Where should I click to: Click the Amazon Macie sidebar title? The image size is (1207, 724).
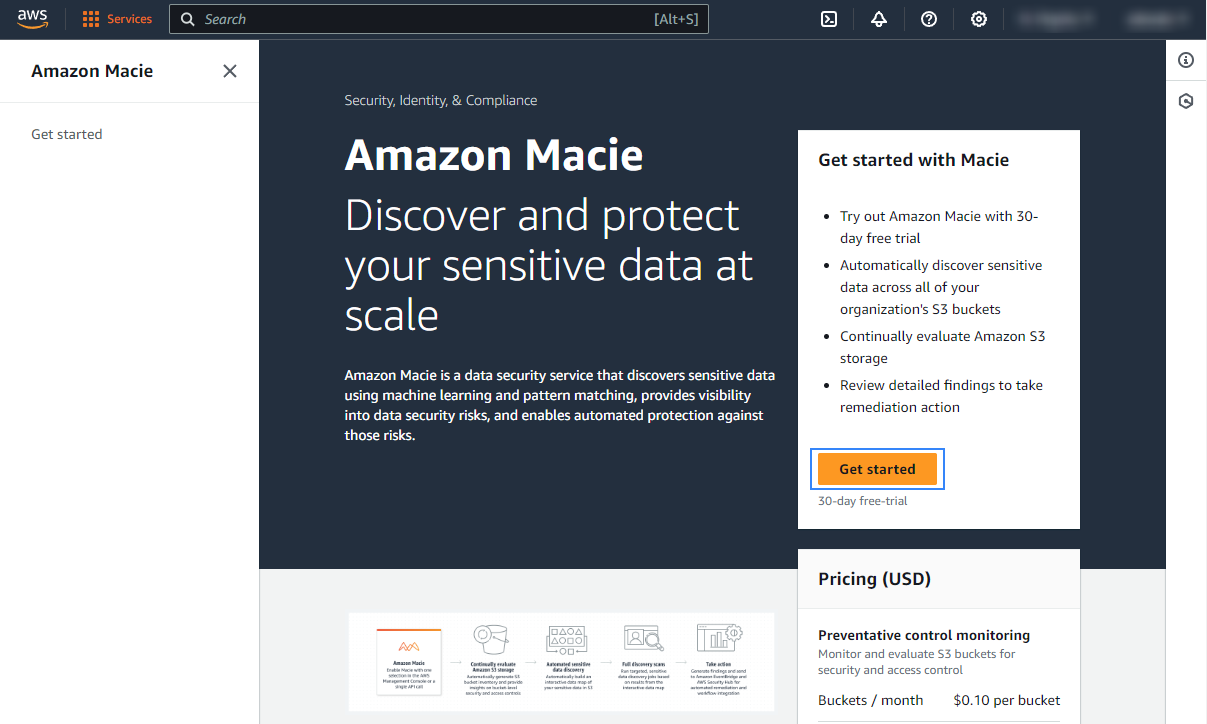[92, 71]
